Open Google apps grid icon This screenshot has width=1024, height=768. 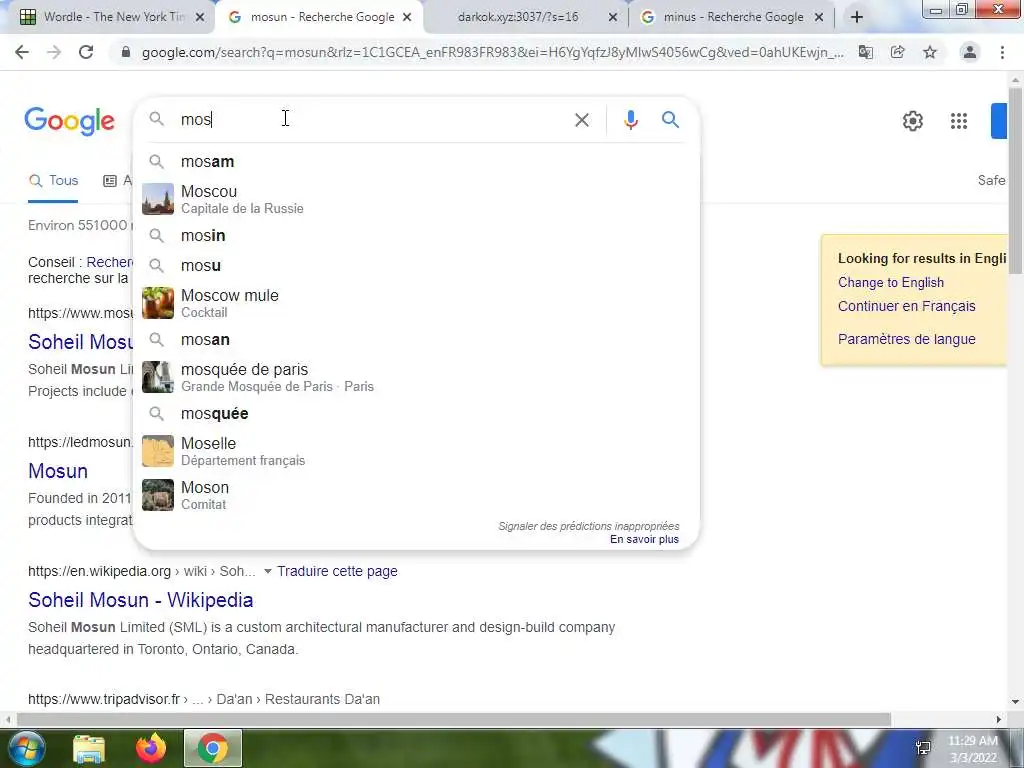pos(959,121)
